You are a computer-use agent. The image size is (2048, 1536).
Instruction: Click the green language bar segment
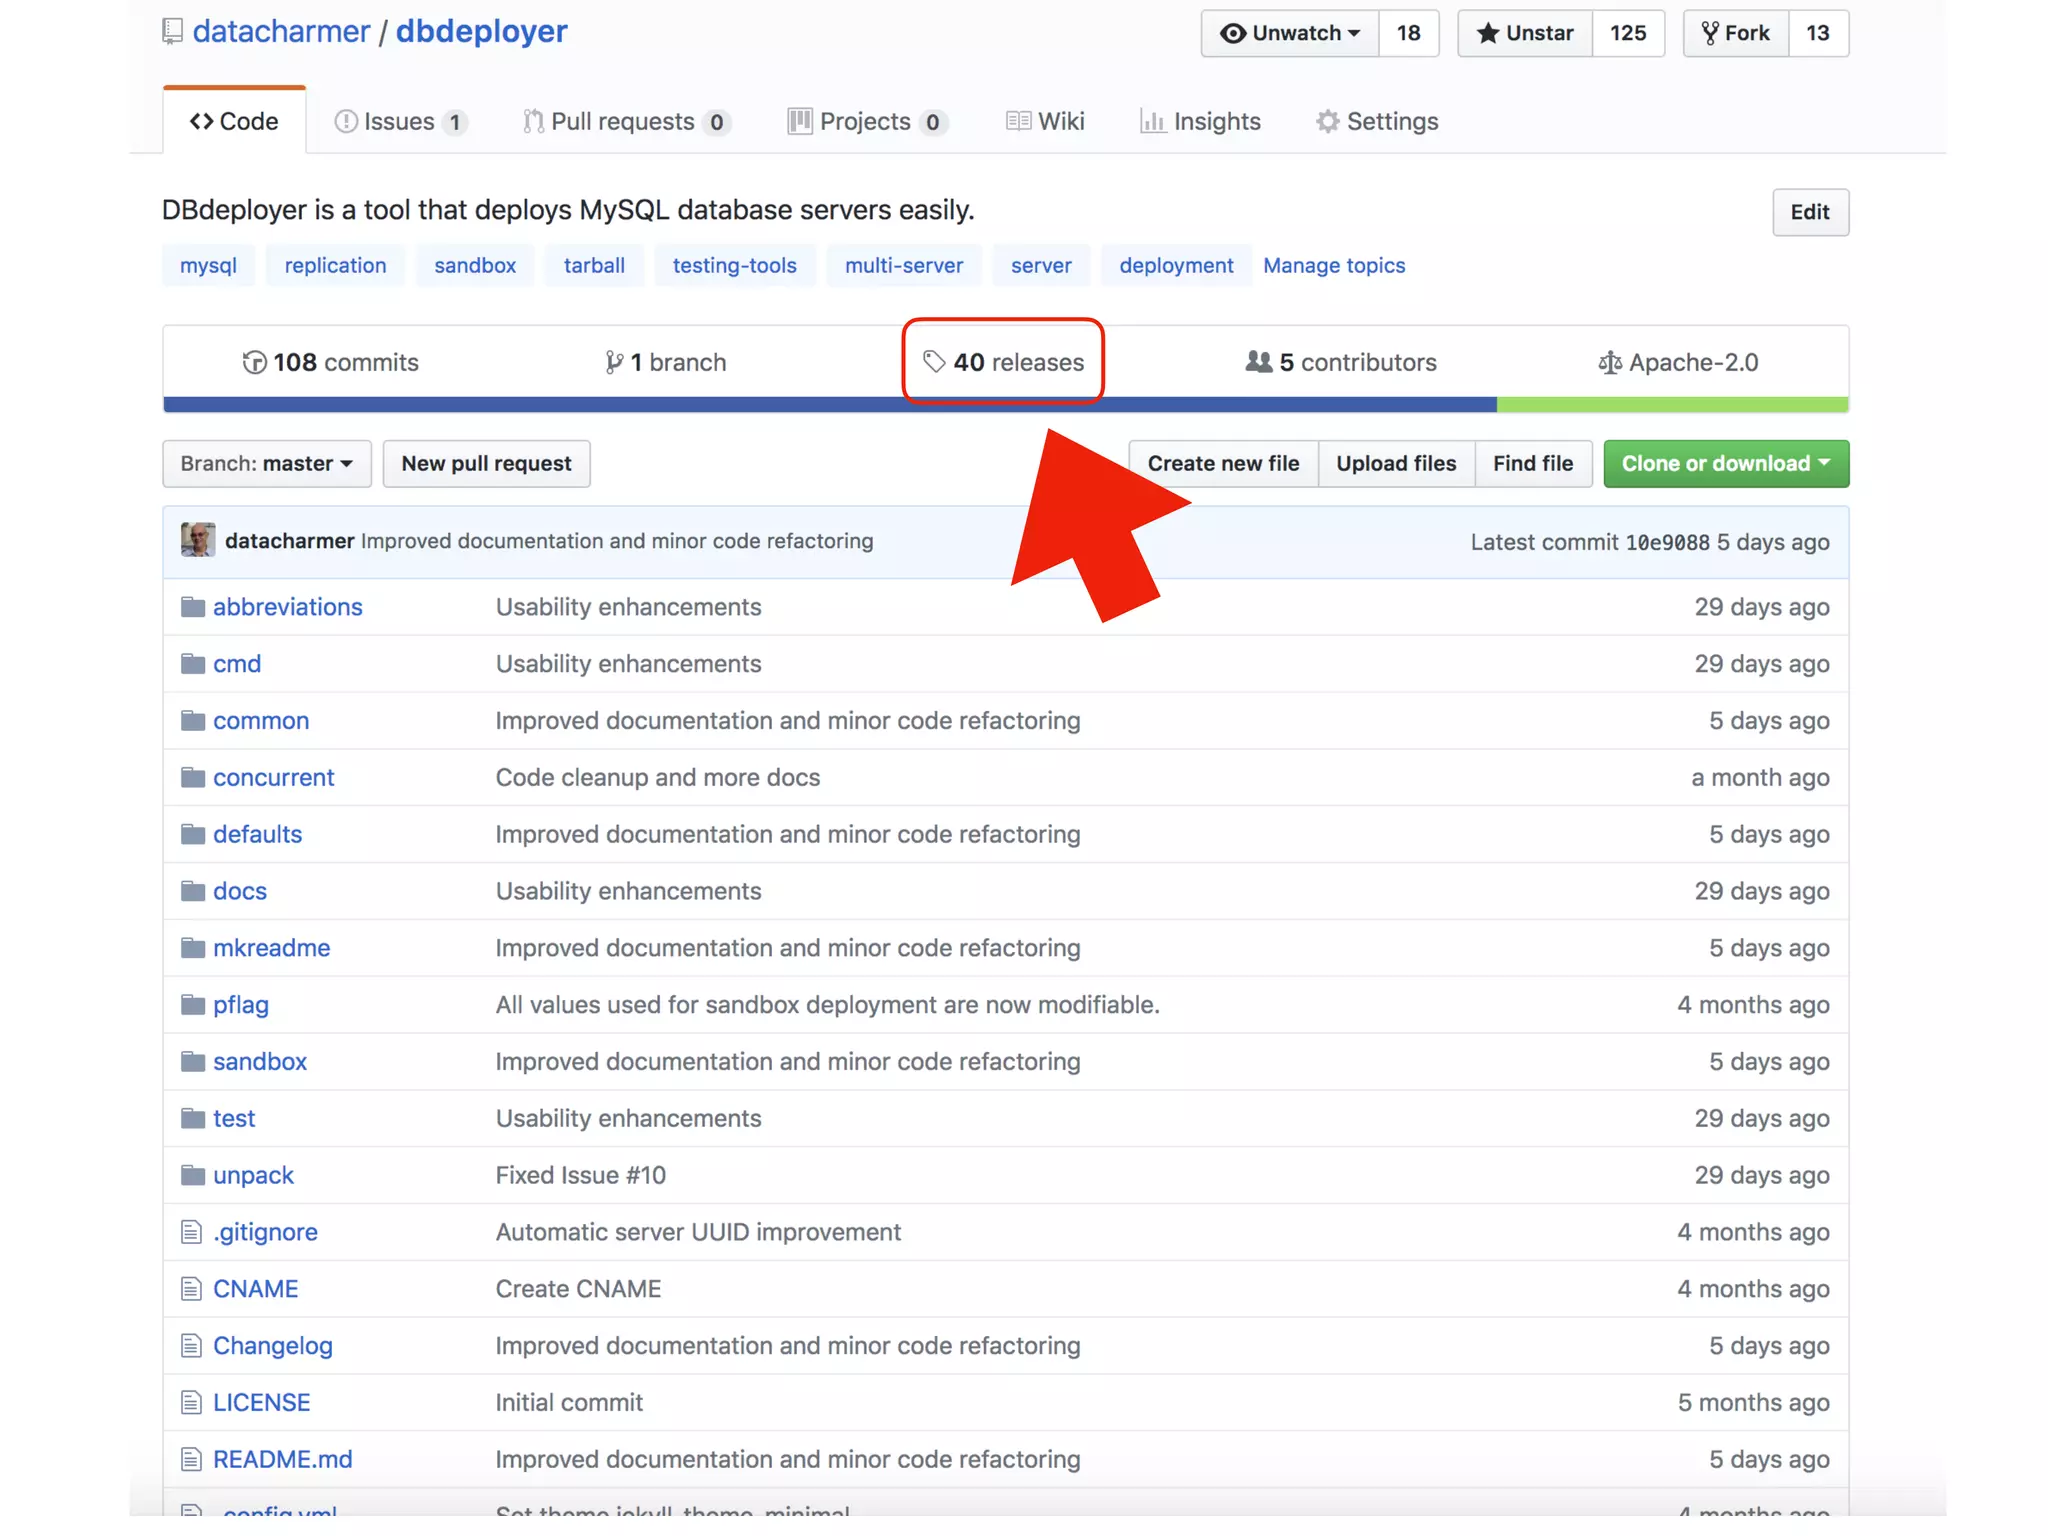click(1671, 404)
